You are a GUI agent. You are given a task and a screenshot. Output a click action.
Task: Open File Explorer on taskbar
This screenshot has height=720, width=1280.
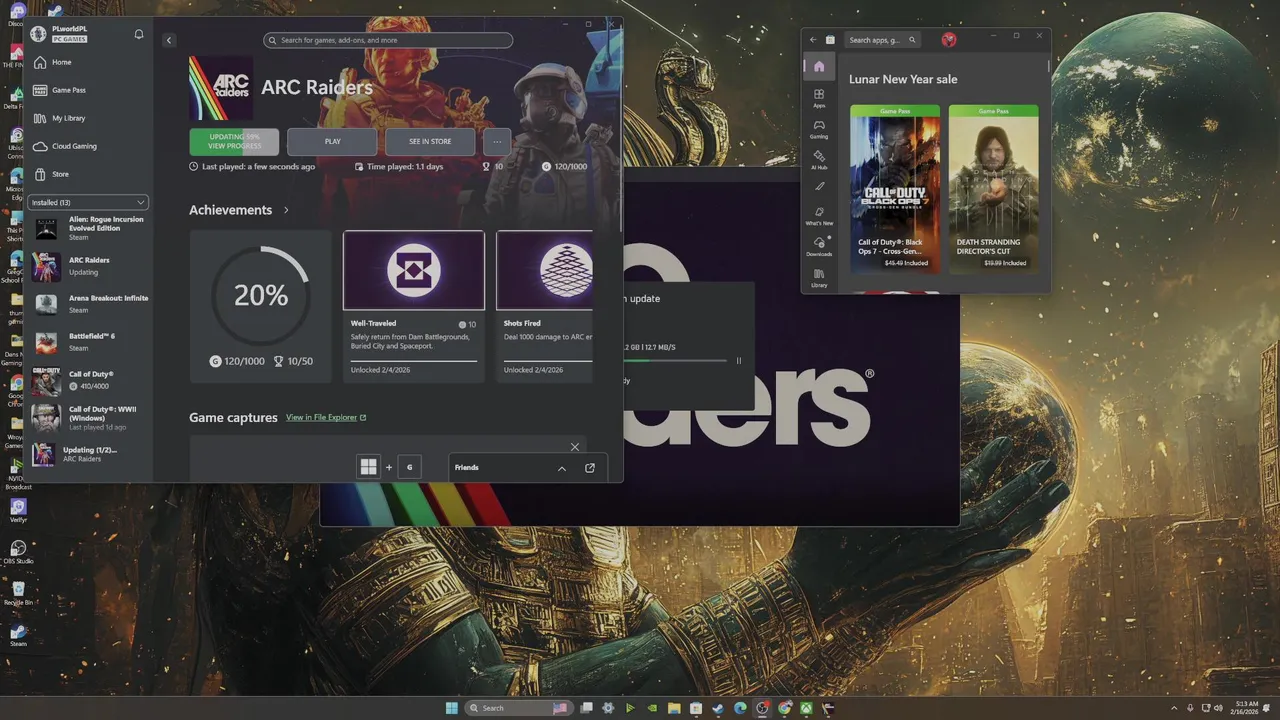pyautogui.click(x=674, y=708)
